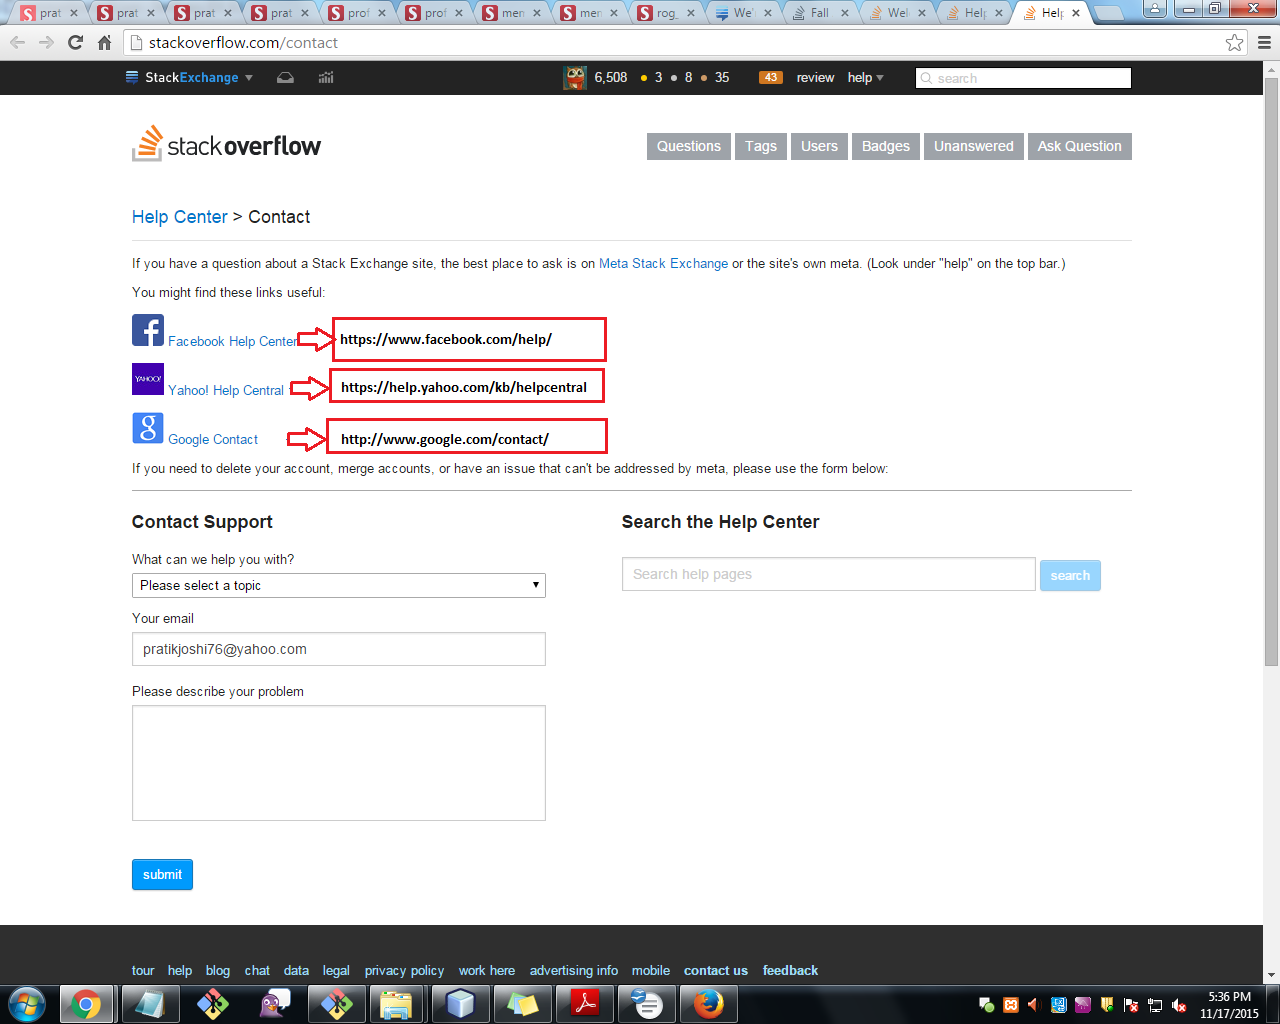Click the orange 43 review count badge
Screen dimensions: 1280x1024
coord(771,78)
